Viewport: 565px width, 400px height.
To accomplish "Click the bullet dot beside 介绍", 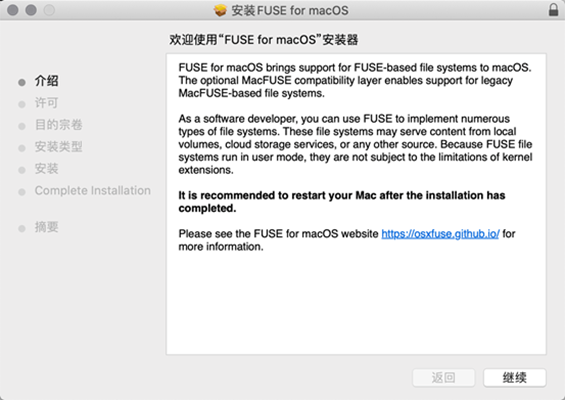I will click(x=22, y=83).
